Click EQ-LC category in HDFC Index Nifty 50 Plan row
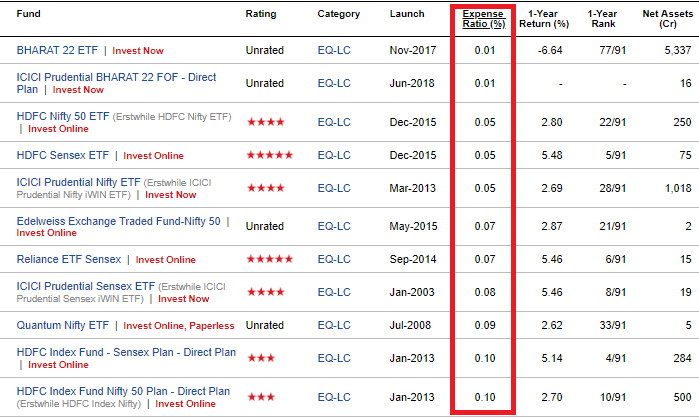The height and width of the screenshot is (417, 699). (334, 397)
